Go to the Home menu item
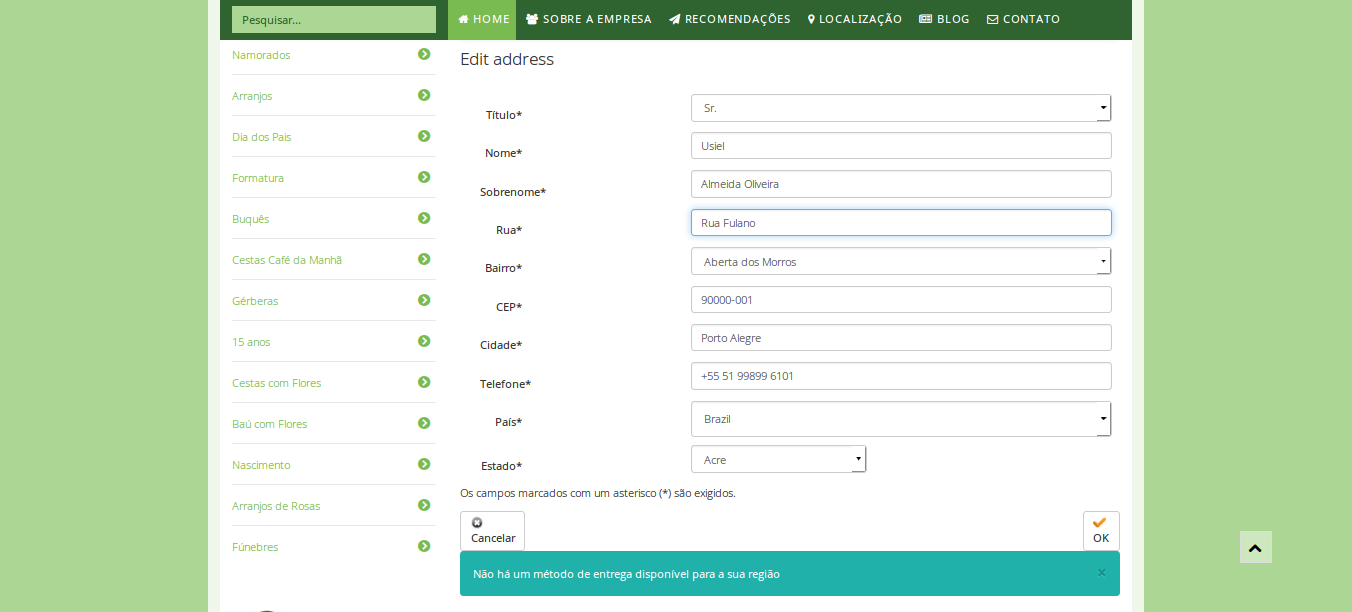The height and width of the screenshot is (612, 1352). click(483, 19)
